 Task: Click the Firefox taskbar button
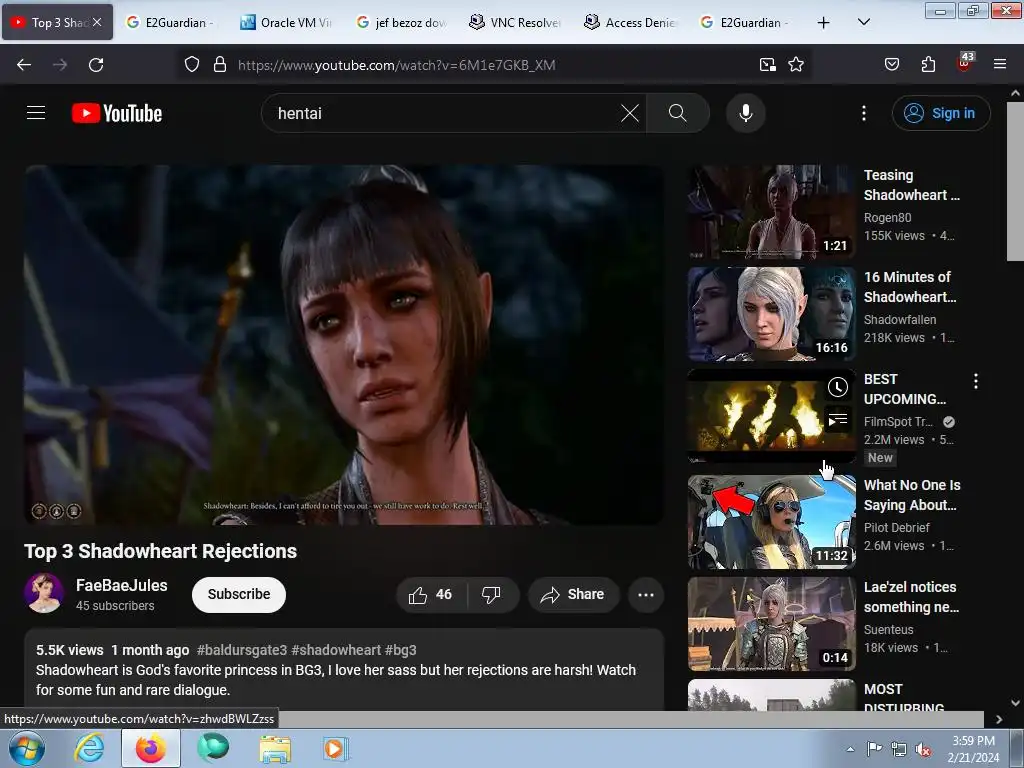(x=150, y=748)
